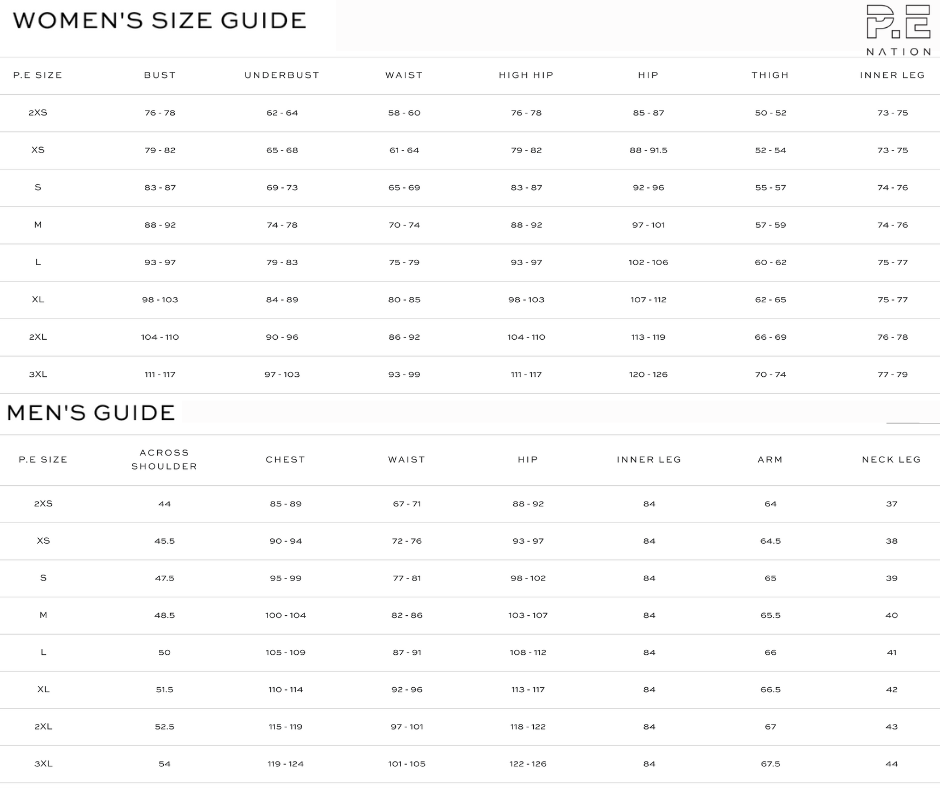
Task: Click the Women's Size Guide heading
Action: click(x=159, y=21)
